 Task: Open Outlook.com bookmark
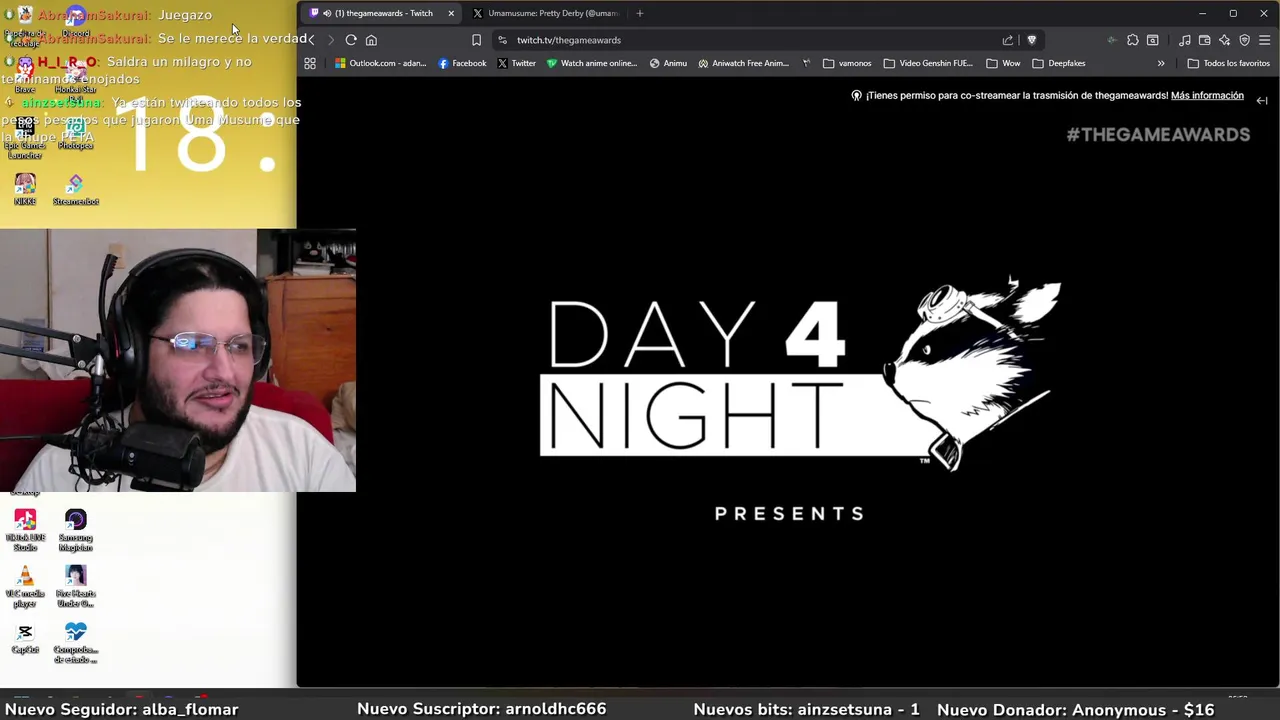pos(381,63)
